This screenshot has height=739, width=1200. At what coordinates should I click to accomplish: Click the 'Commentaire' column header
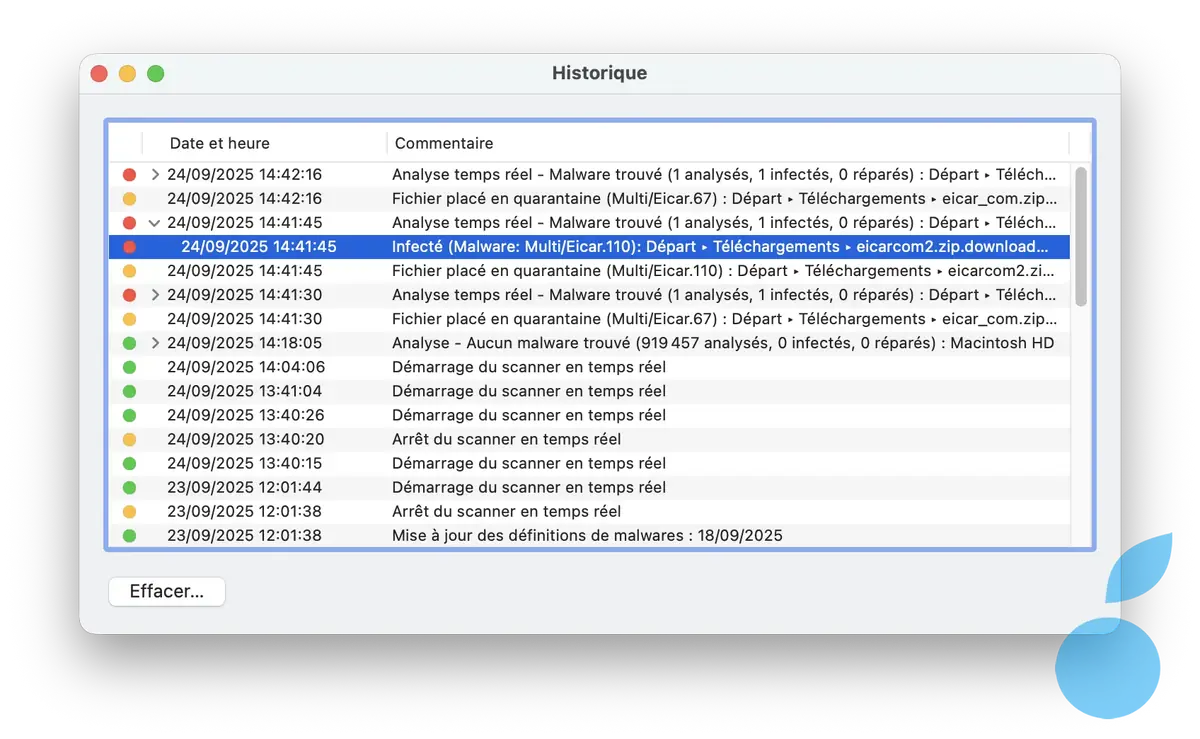pos(444,143)
